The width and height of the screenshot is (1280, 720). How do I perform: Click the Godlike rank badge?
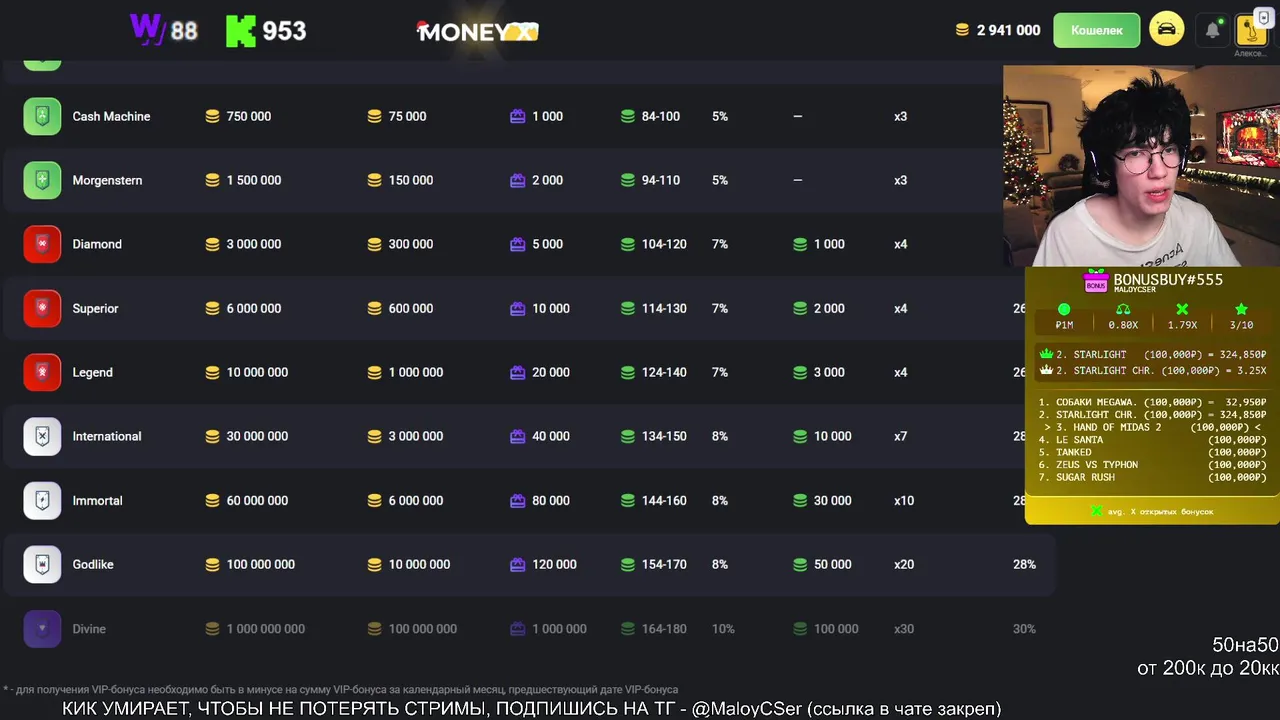pos(42,564)
